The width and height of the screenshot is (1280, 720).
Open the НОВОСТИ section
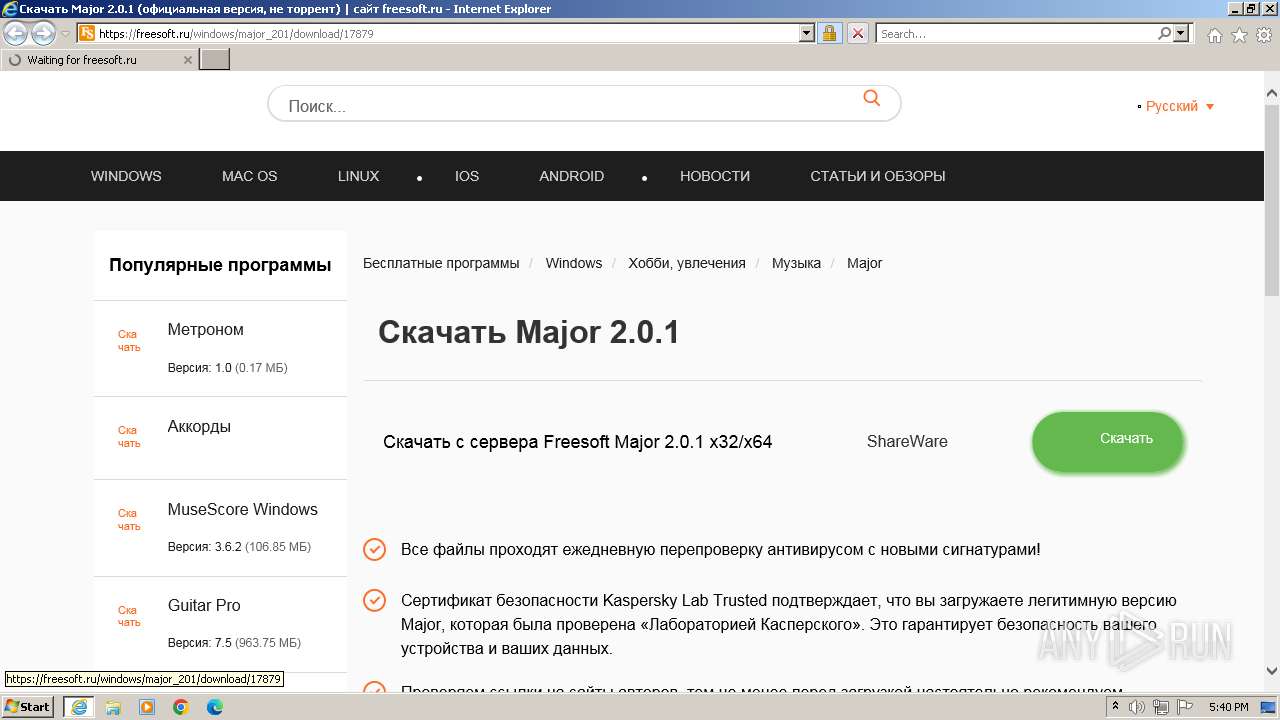click(715, 176)
